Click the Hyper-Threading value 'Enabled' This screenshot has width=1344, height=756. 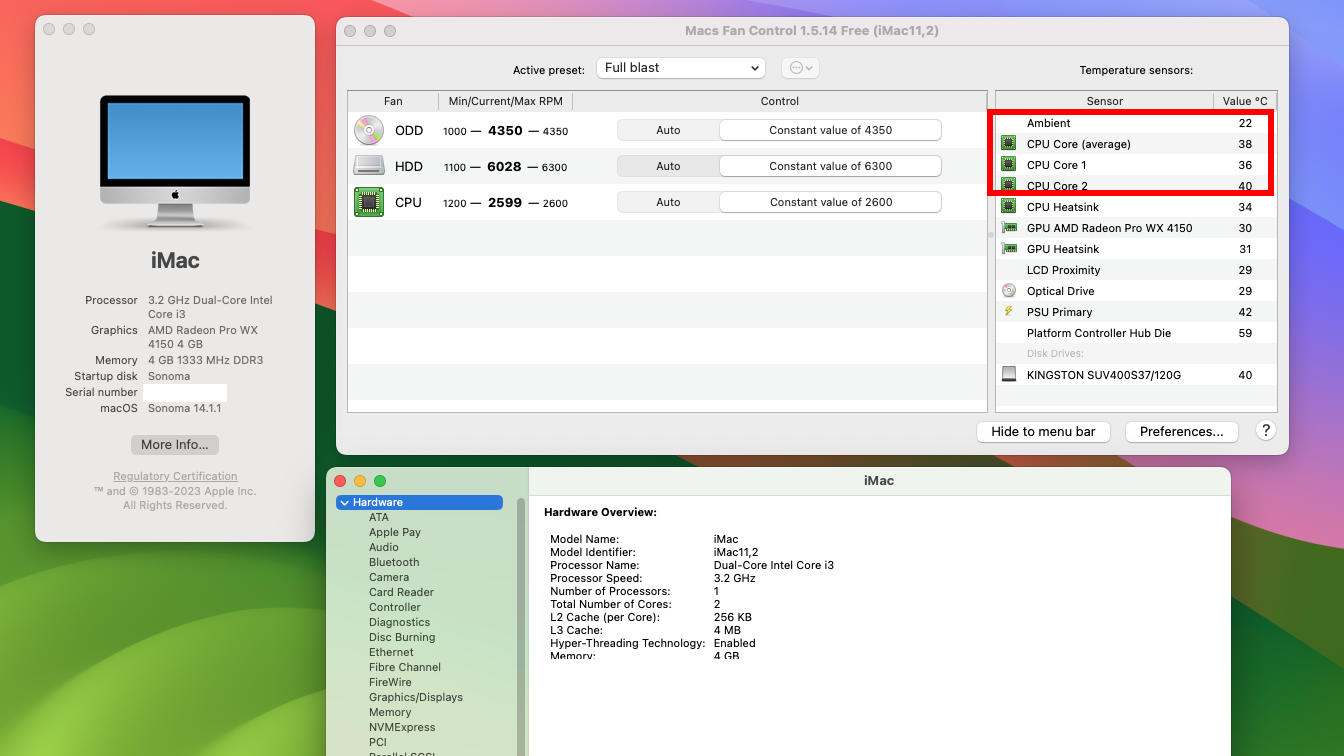(x=735, y=643)
